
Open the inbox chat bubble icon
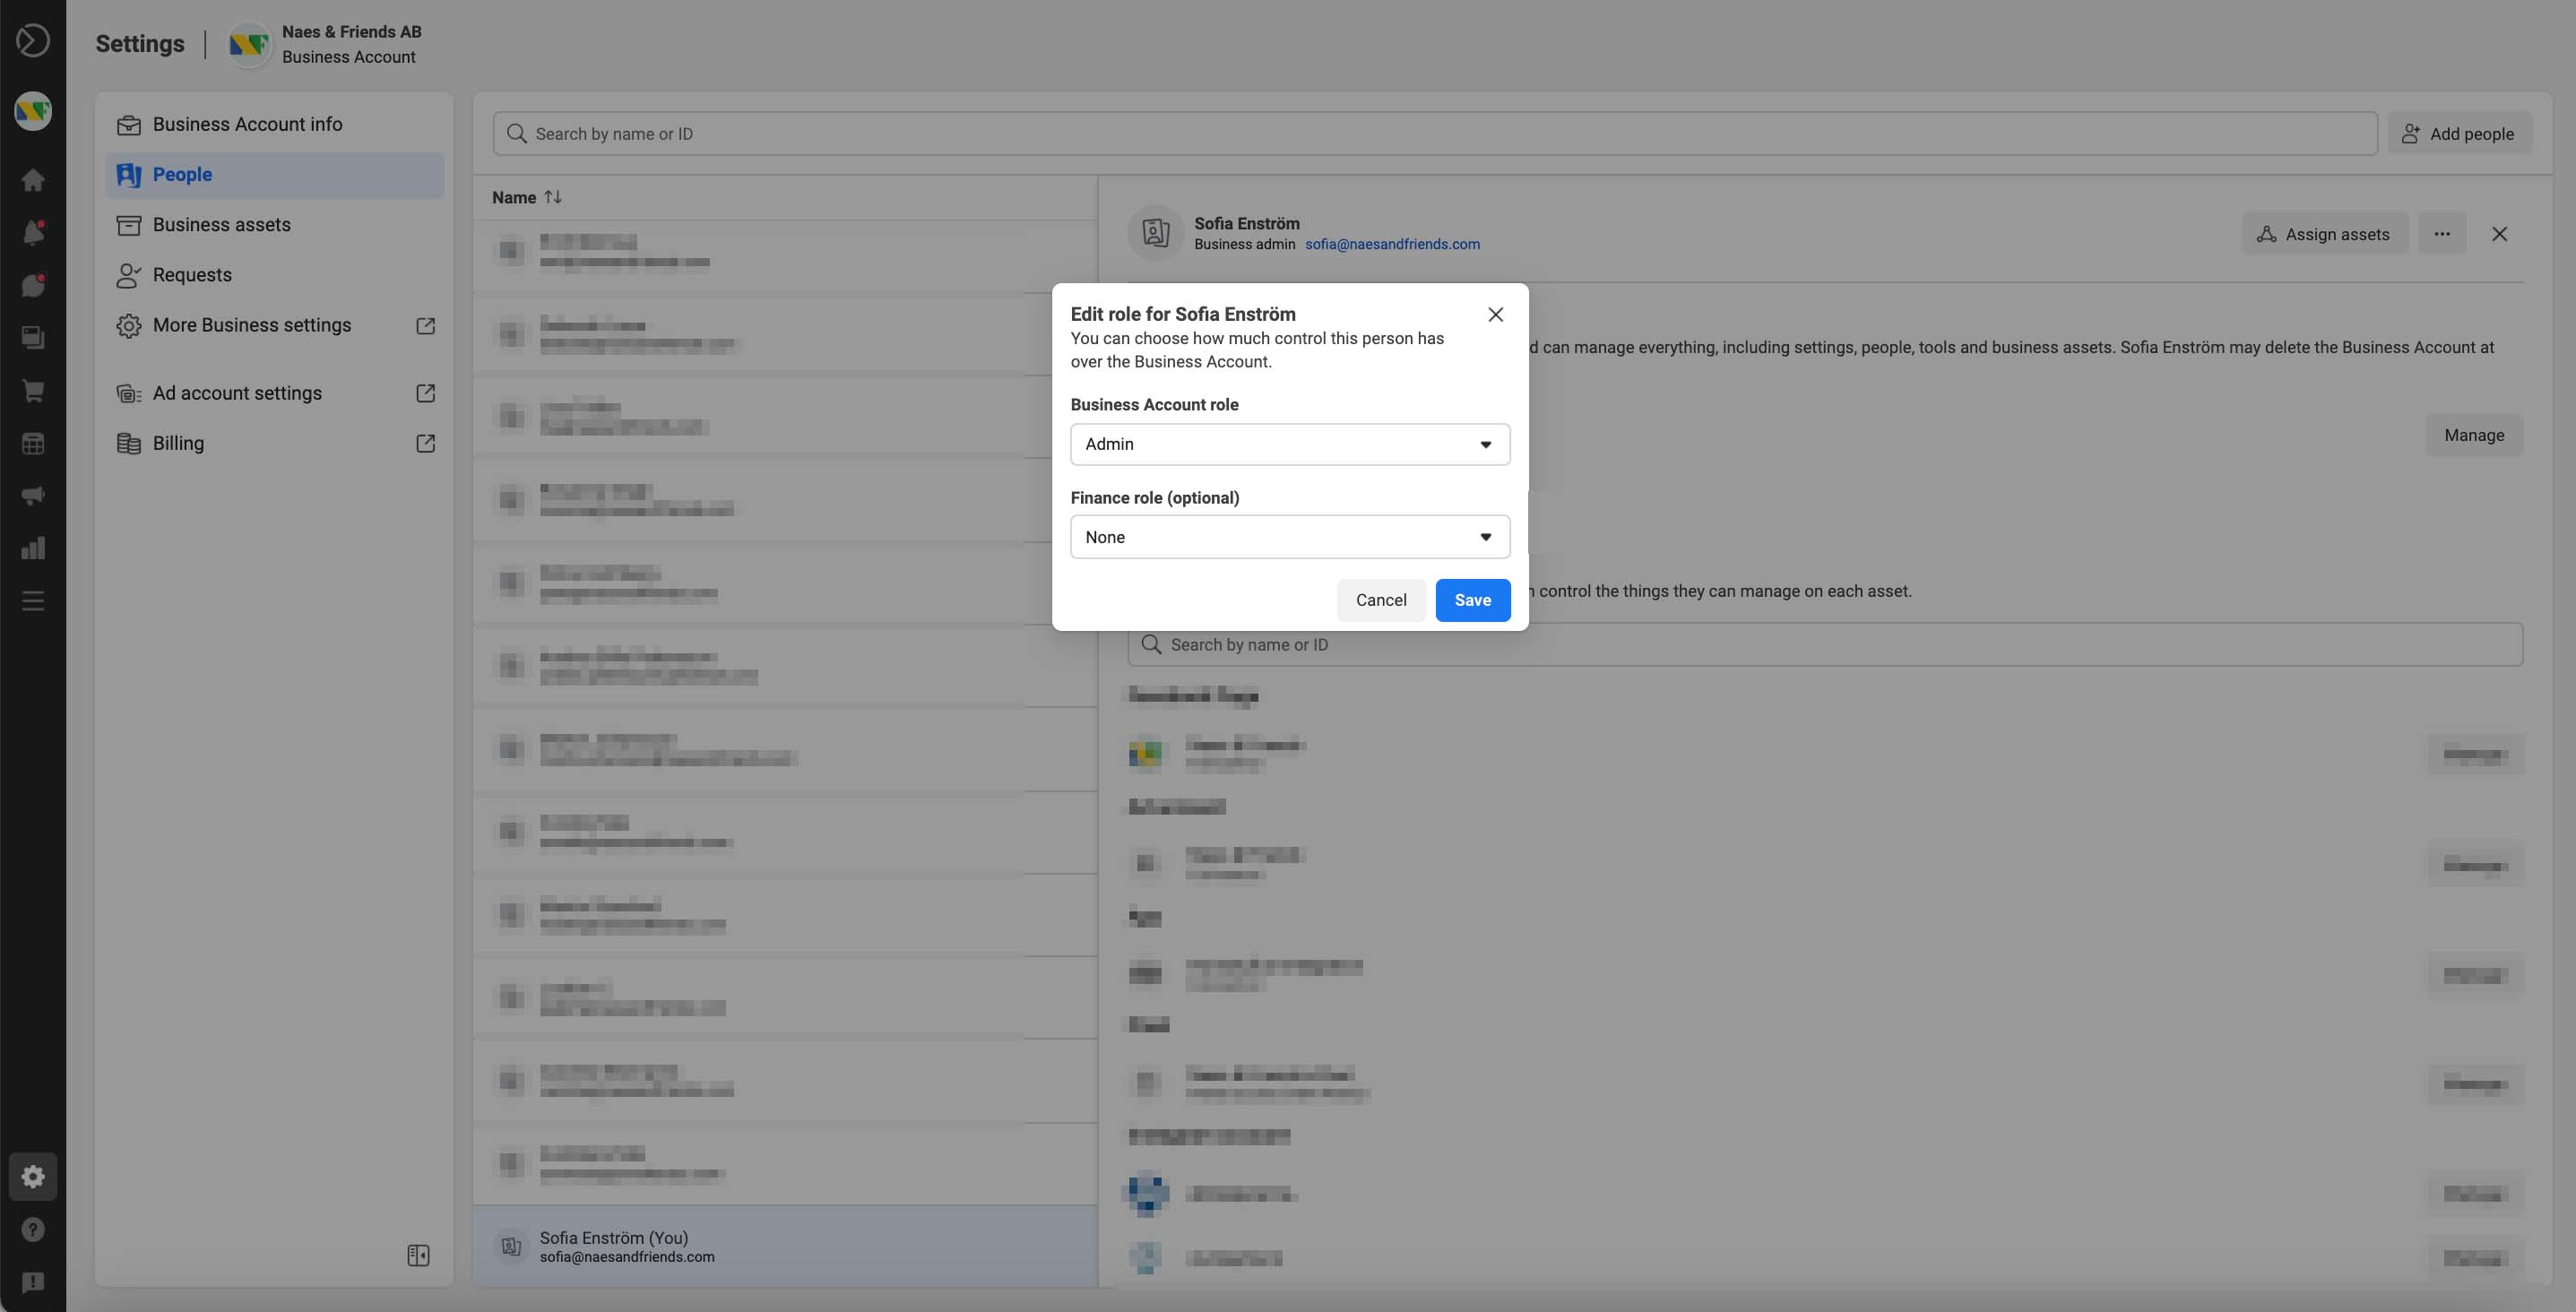[33, 285]
